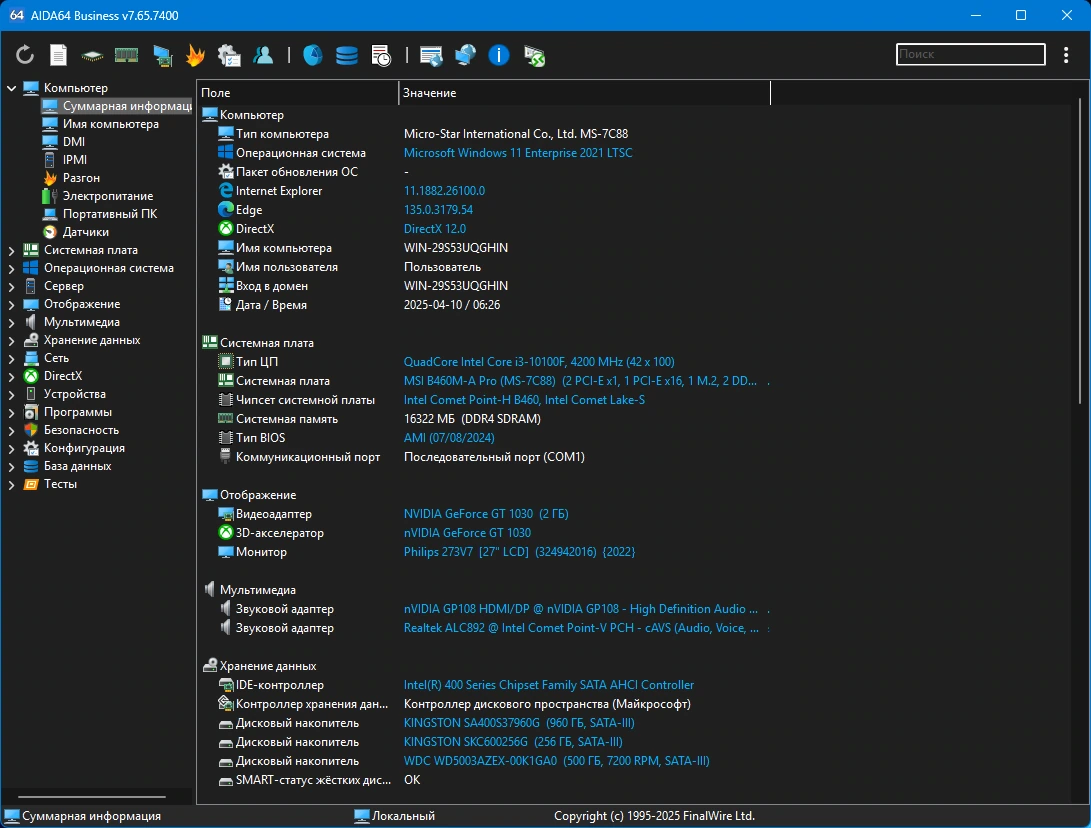Click the Windows logo beside Операционная система row

coord(225,152)
